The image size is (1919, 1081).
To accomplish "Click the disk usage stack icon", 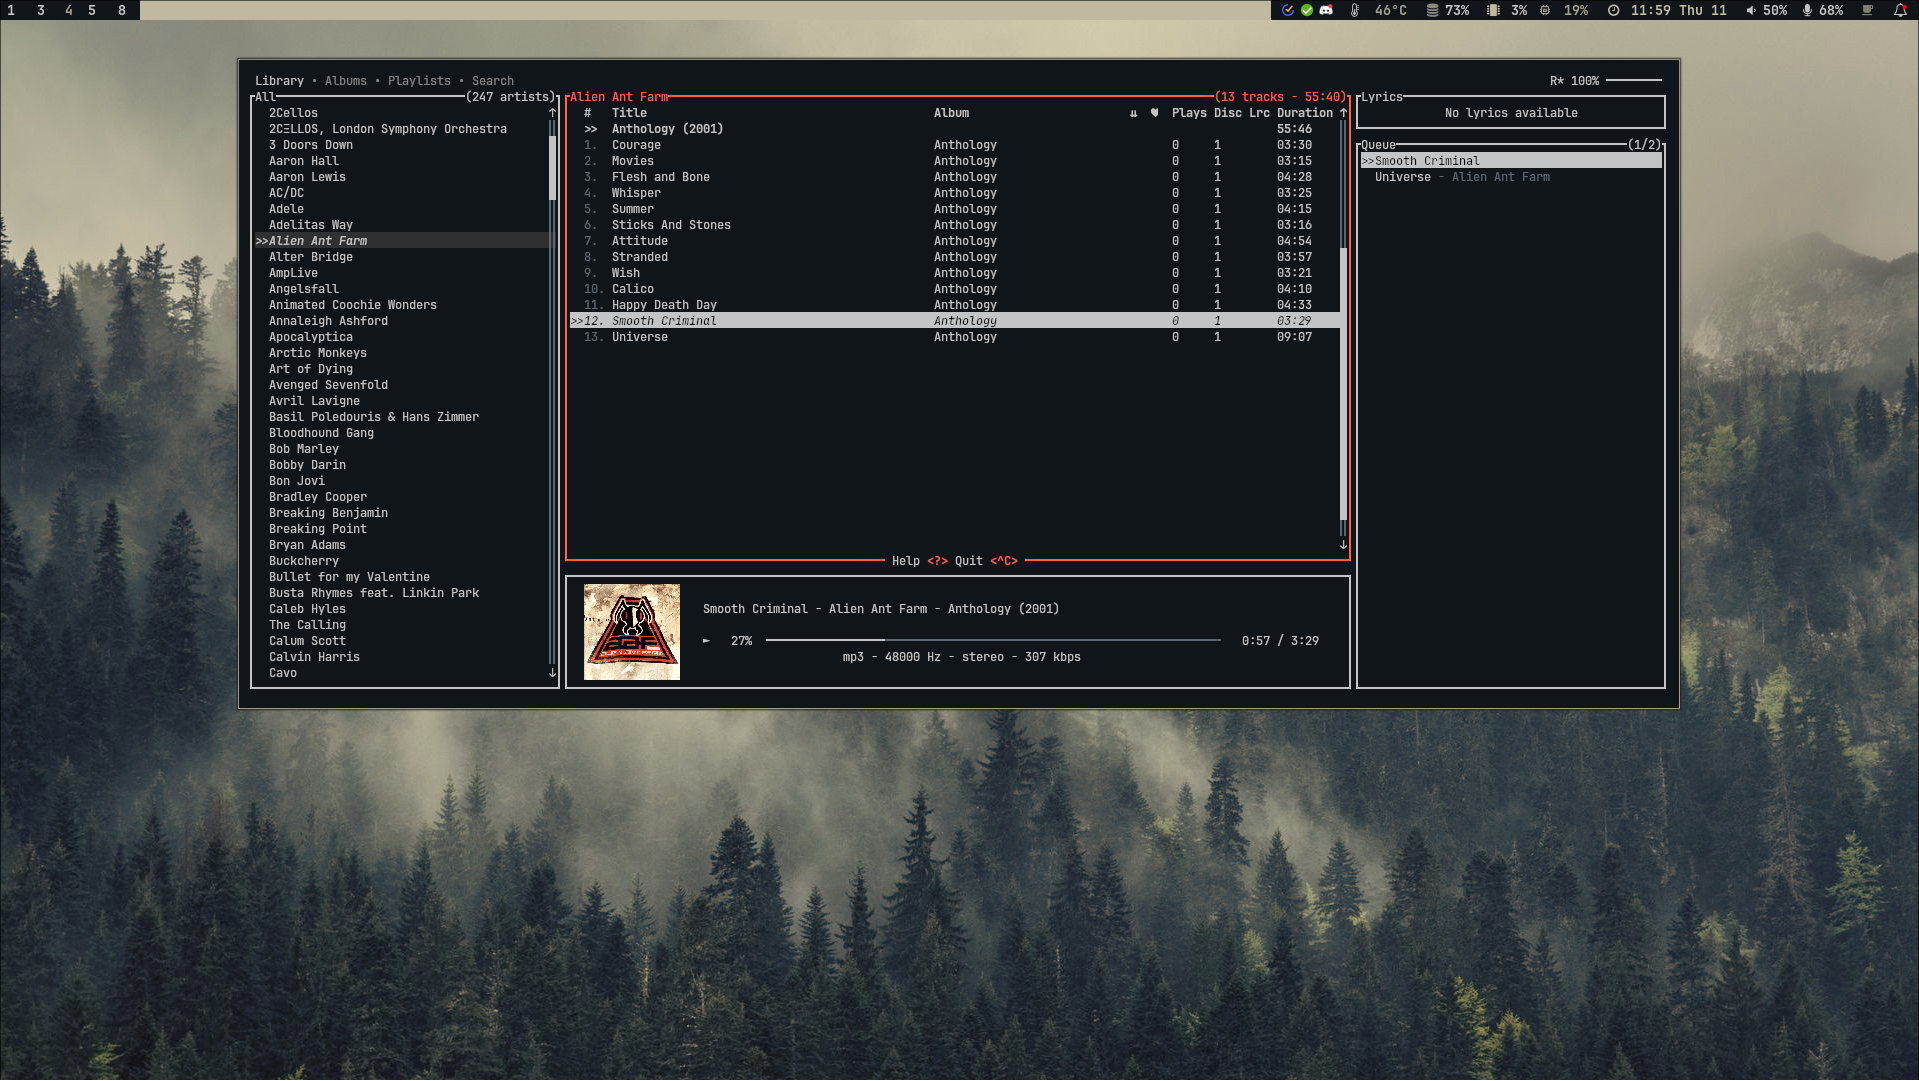I will 1432,10.
